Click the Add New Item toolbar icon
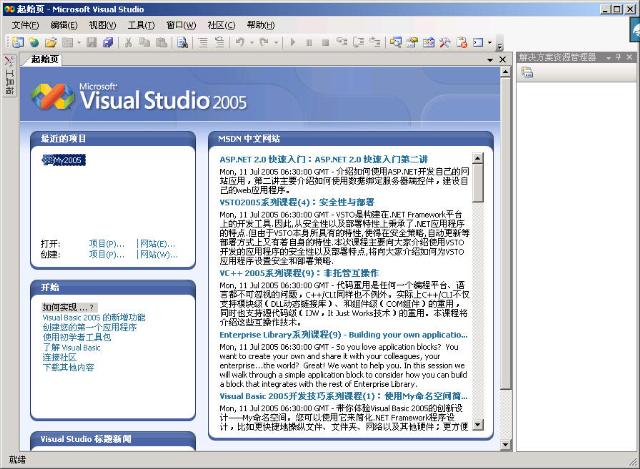This screenshot has height=469, width=640. coord(67,42)
